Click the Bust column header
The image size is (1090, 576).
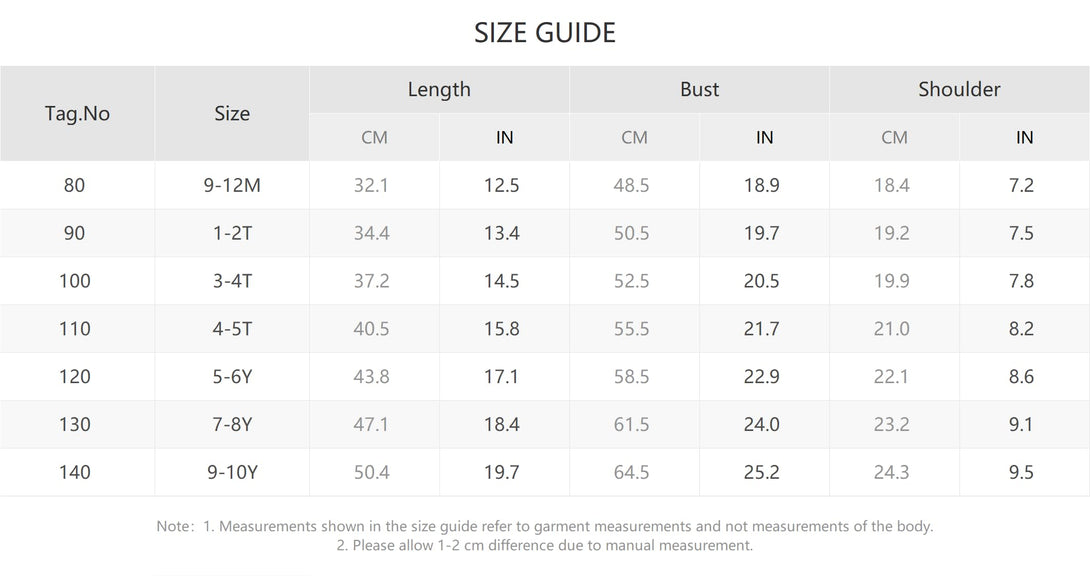(x=699, y=89)
